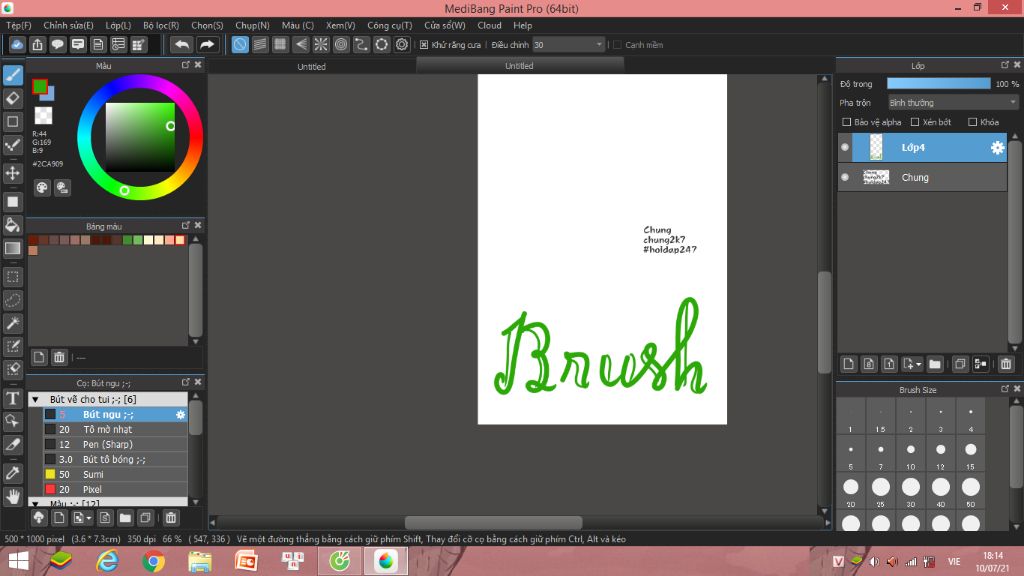Enable the parallel lines snap guide
Screen dimensions: 1024x576
point(260,44)
